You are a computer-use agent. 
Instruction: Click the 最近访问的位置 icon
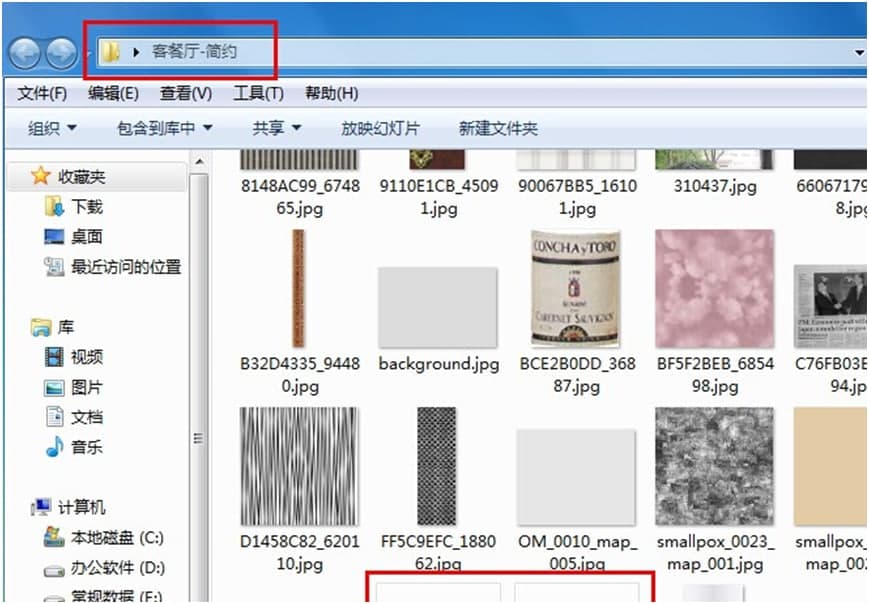(54, 267)
